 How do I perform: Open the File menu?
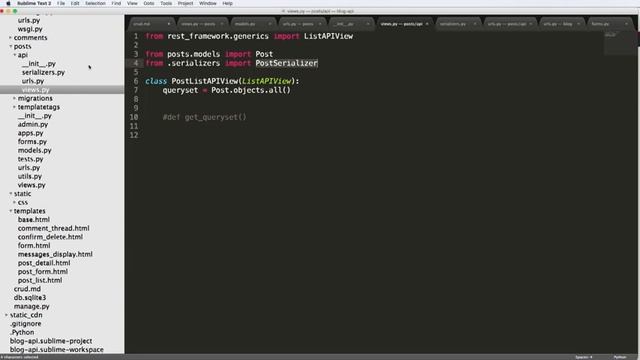[61, 3]
